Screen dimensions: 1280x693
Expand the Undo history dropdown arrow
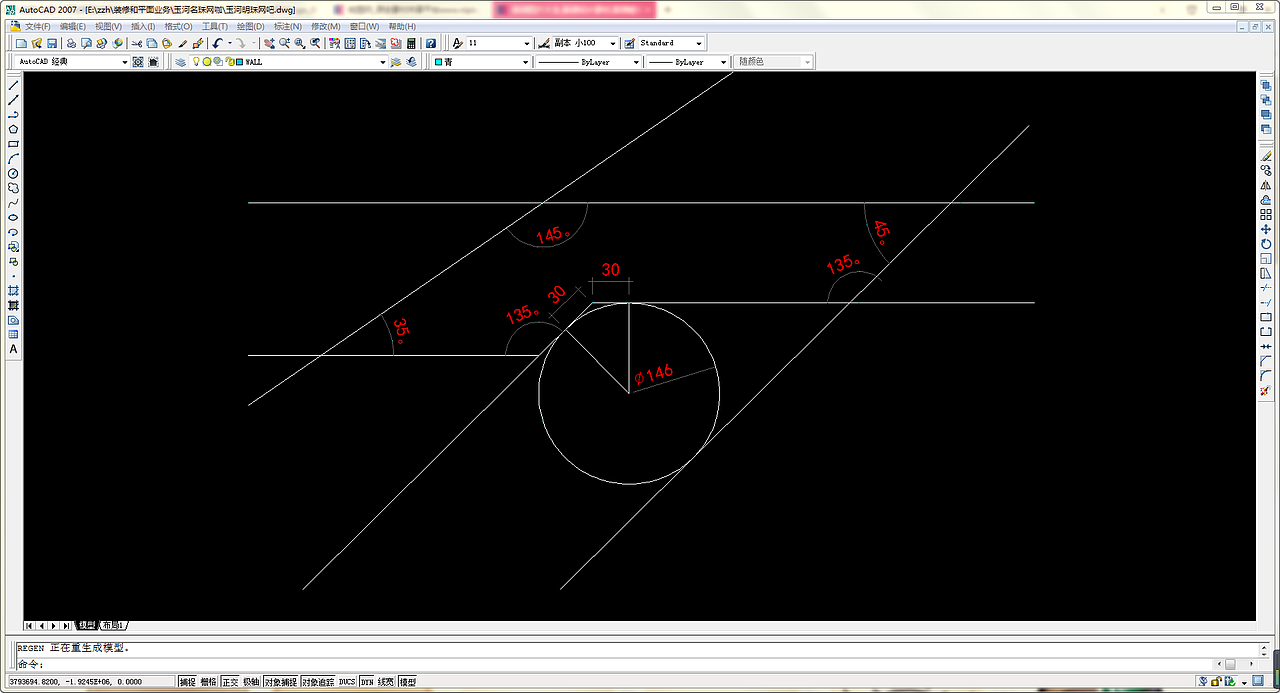(x=230, y=43)
